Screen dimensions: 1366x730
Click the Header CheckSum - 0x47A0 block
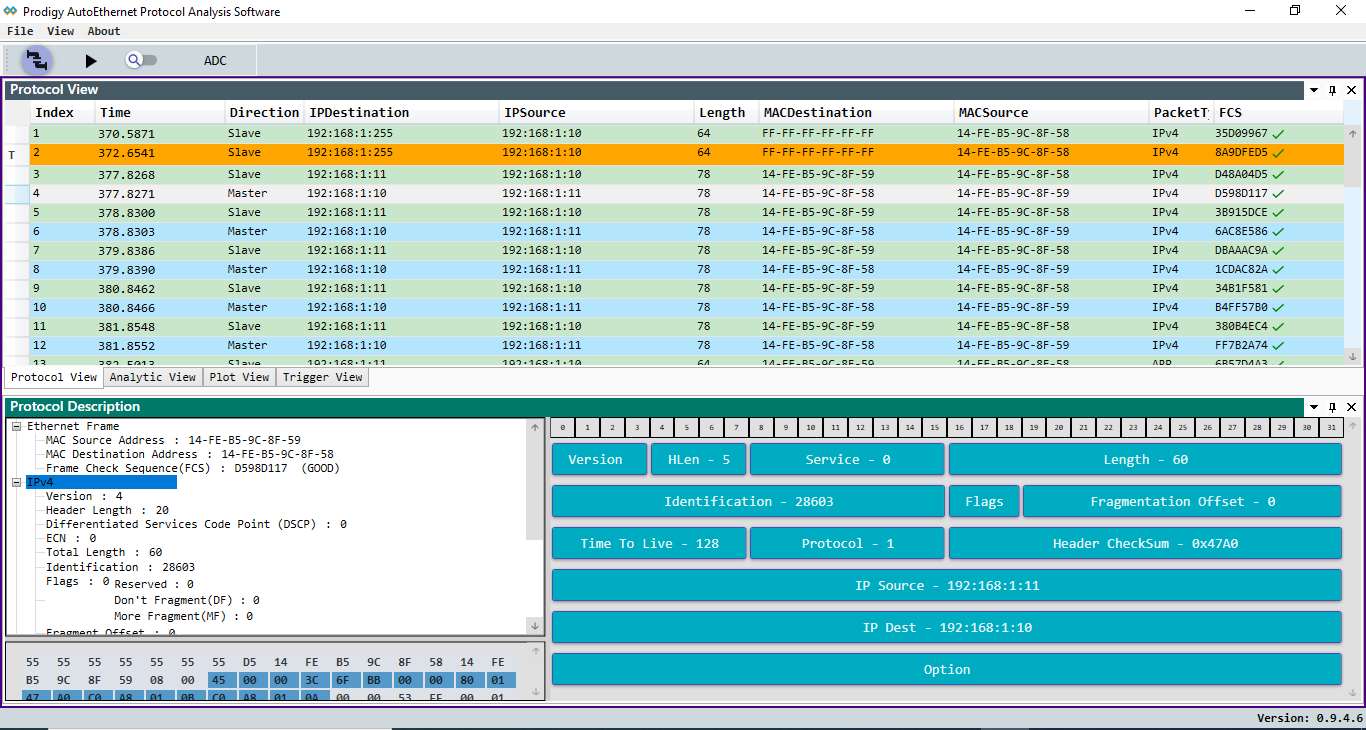tap(1145, 543)
